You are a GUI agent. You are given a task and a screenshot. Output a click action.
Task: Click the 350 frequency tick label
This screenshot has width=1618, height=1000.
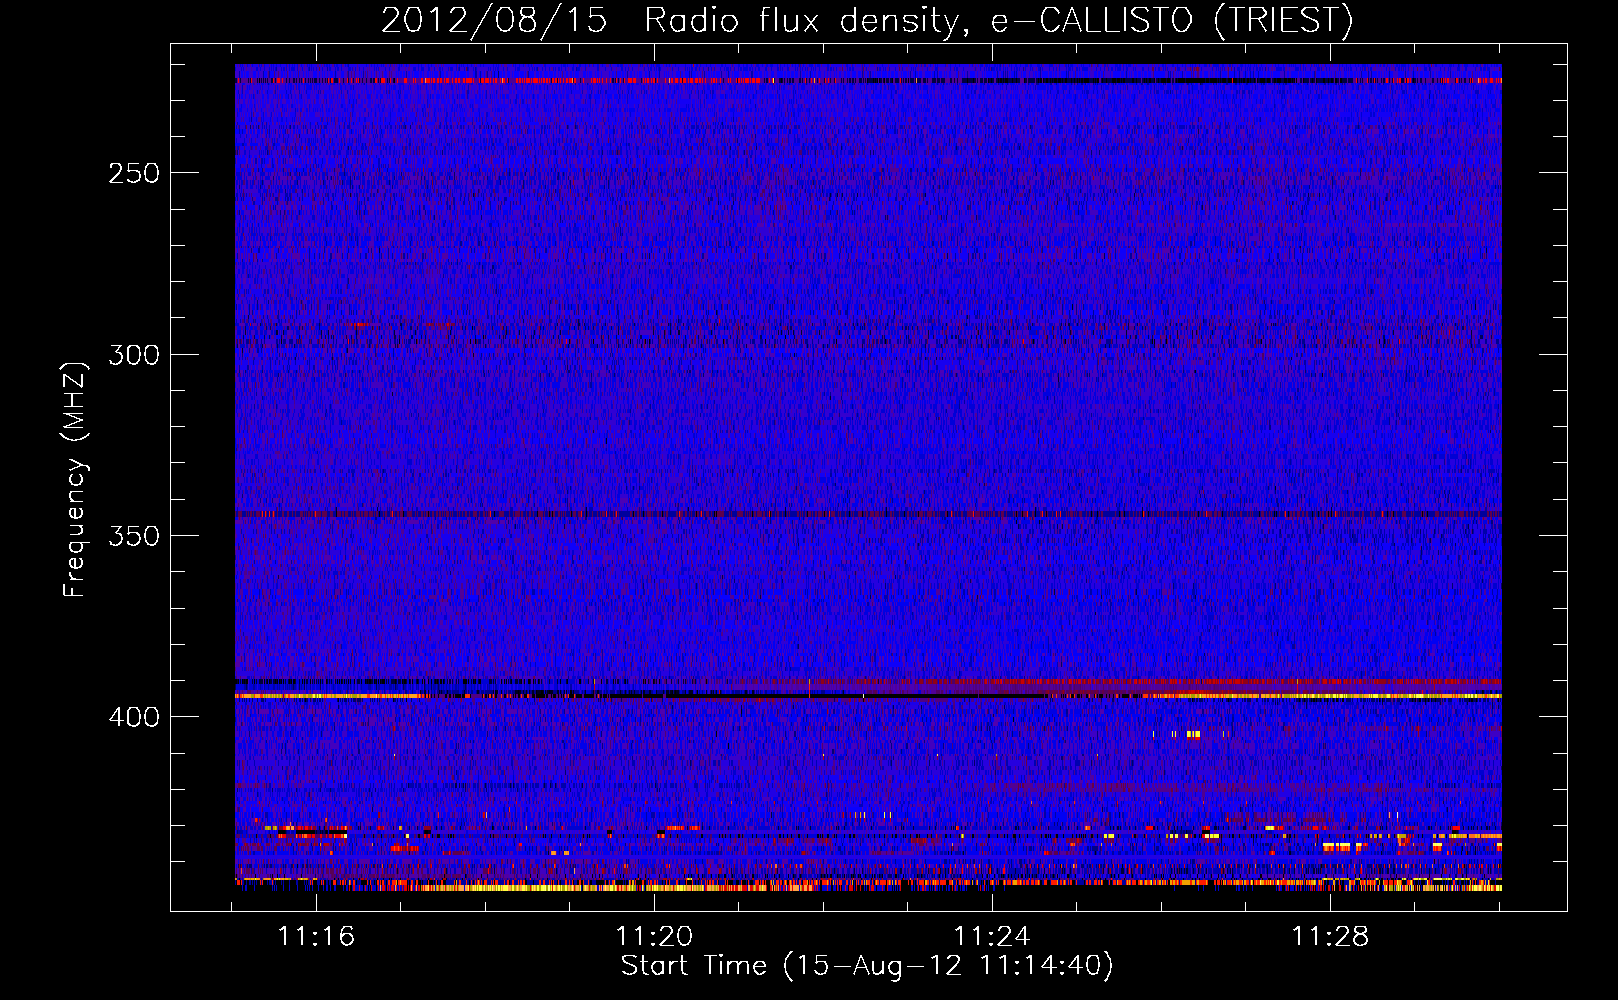(x=133, y=536)
